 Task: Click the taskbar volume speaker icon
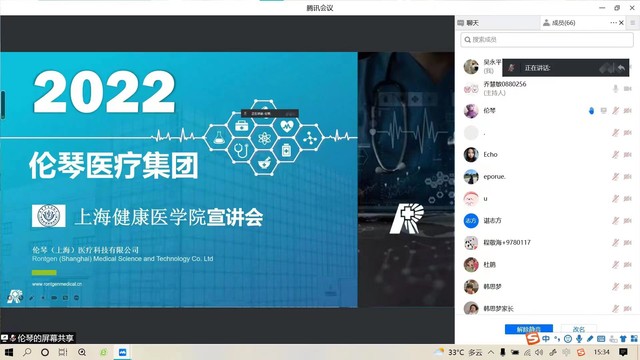[x=539, y=352]
